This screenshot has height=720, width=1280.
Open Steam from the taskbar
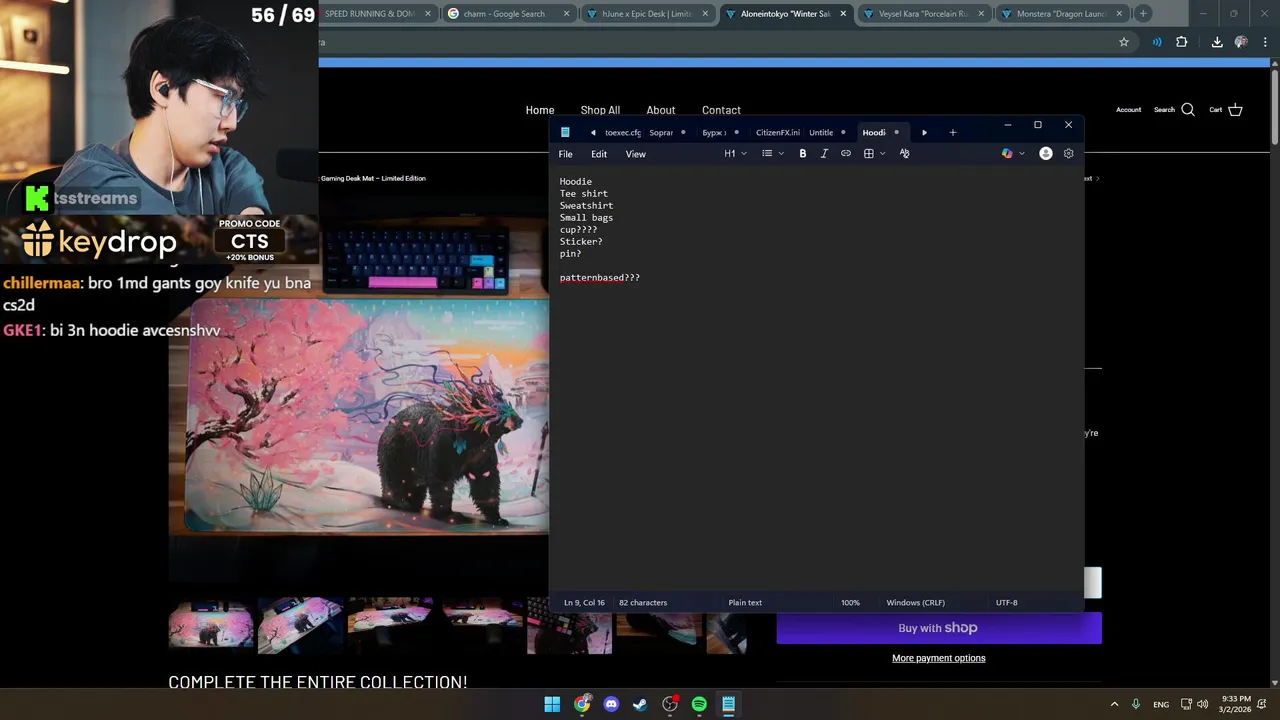[x=640, y=704]
